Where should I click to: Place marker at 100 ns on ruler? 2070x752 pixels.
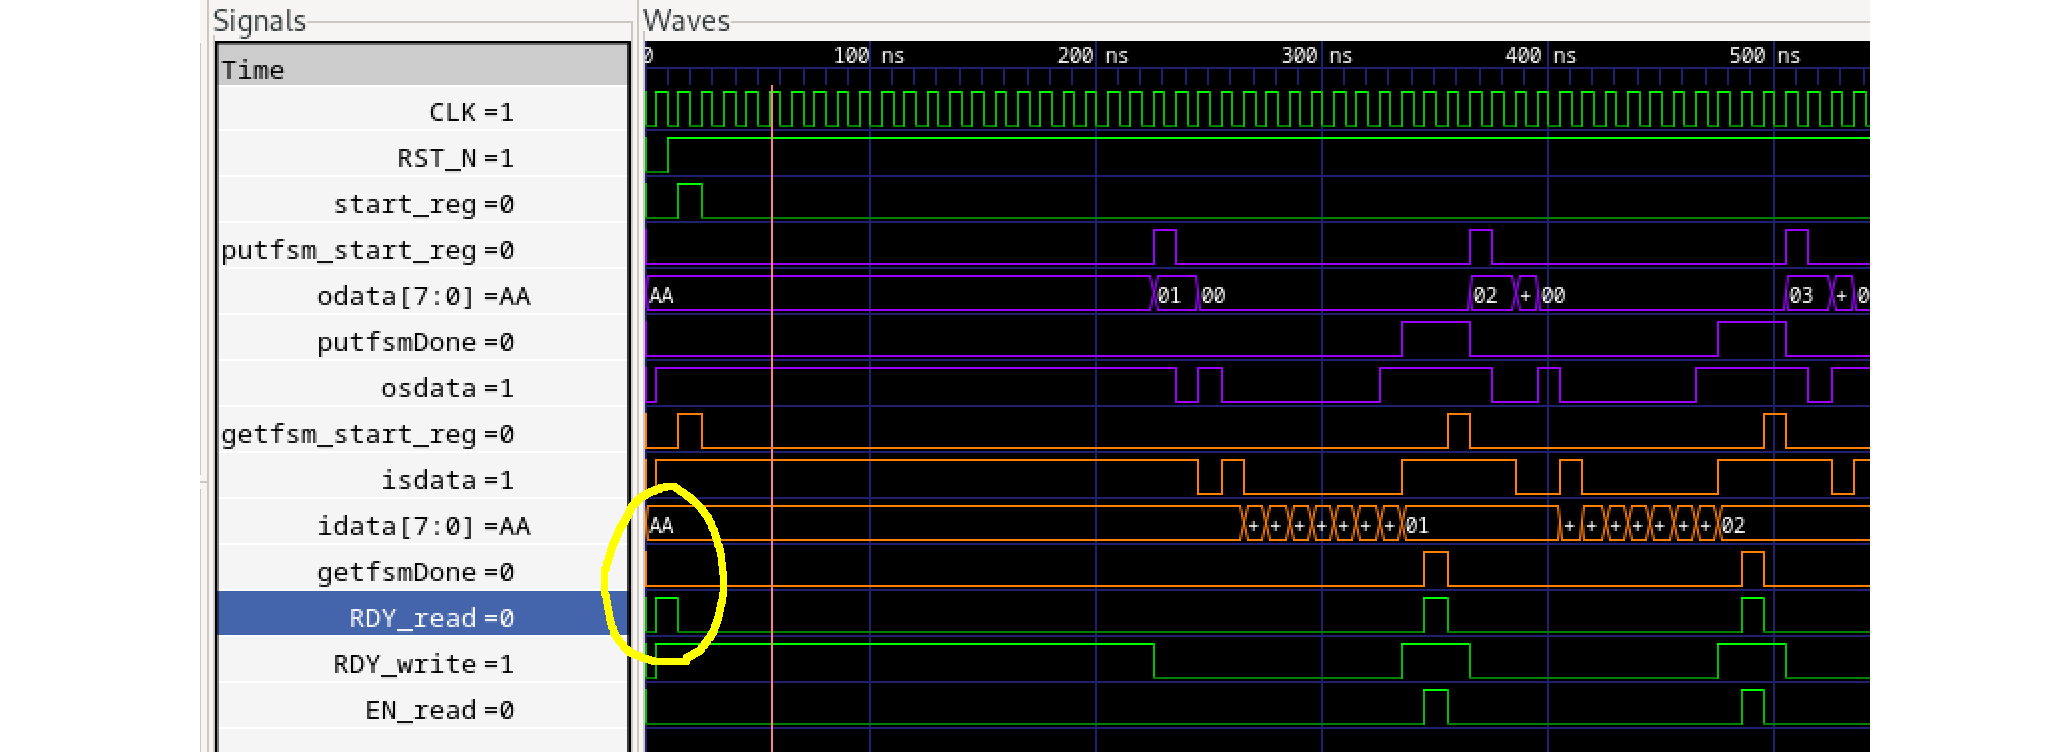point(871,56)
